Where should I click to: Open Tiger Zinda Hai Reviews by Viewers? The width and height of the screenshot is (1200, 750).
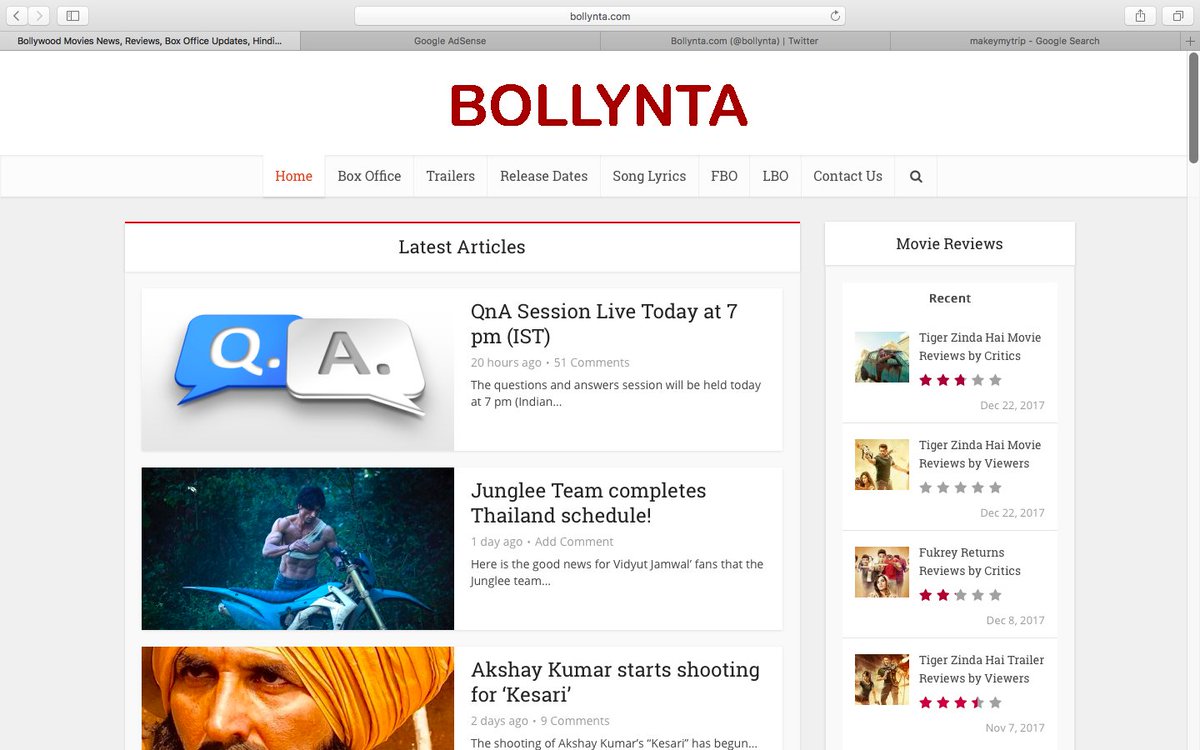pos(980,454)
